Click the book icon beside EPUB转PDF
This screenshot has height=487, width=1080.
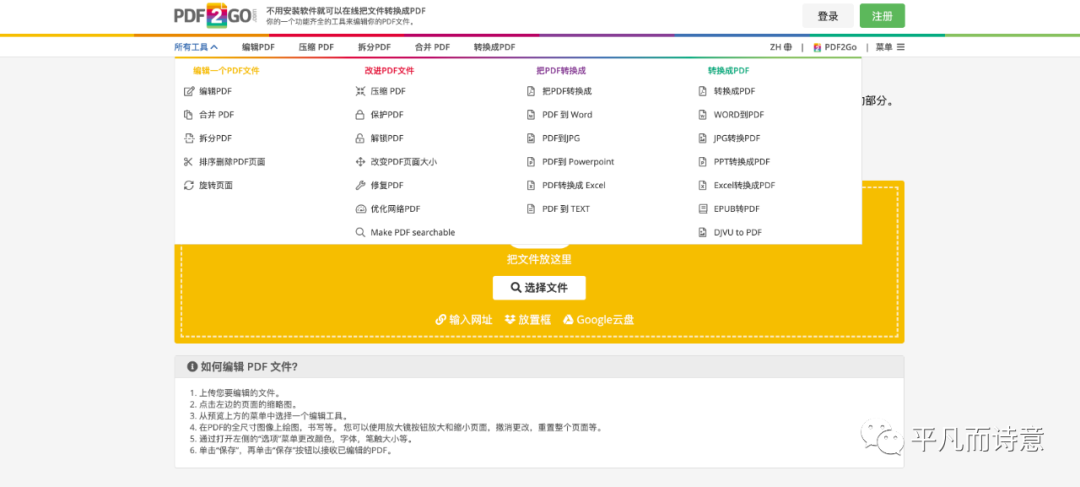tap(703, 209)
